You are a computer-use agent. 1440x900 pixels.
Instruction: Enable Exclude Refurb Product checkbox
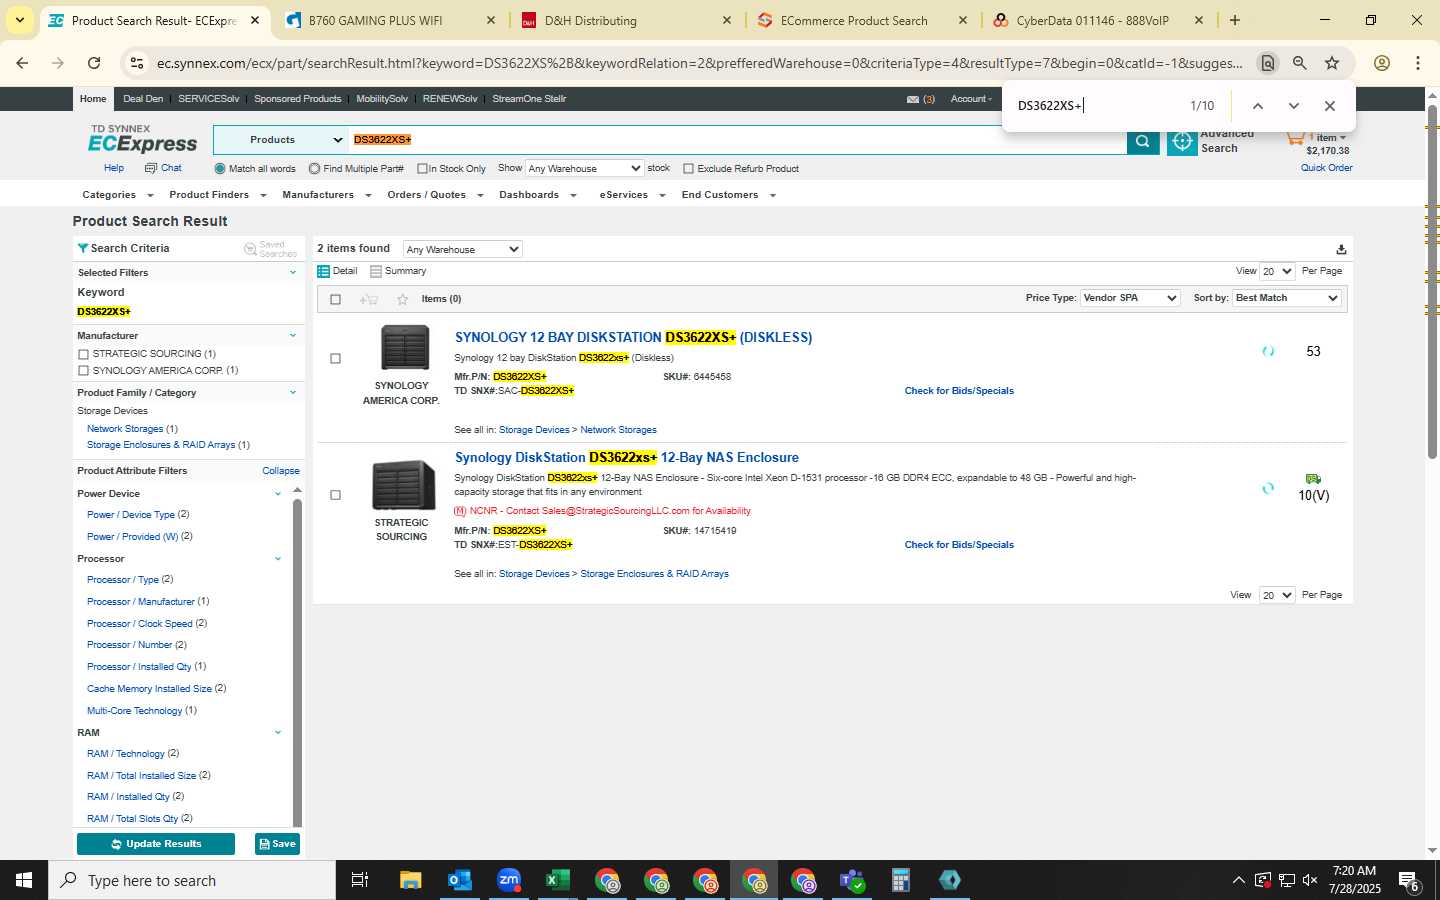688,169
